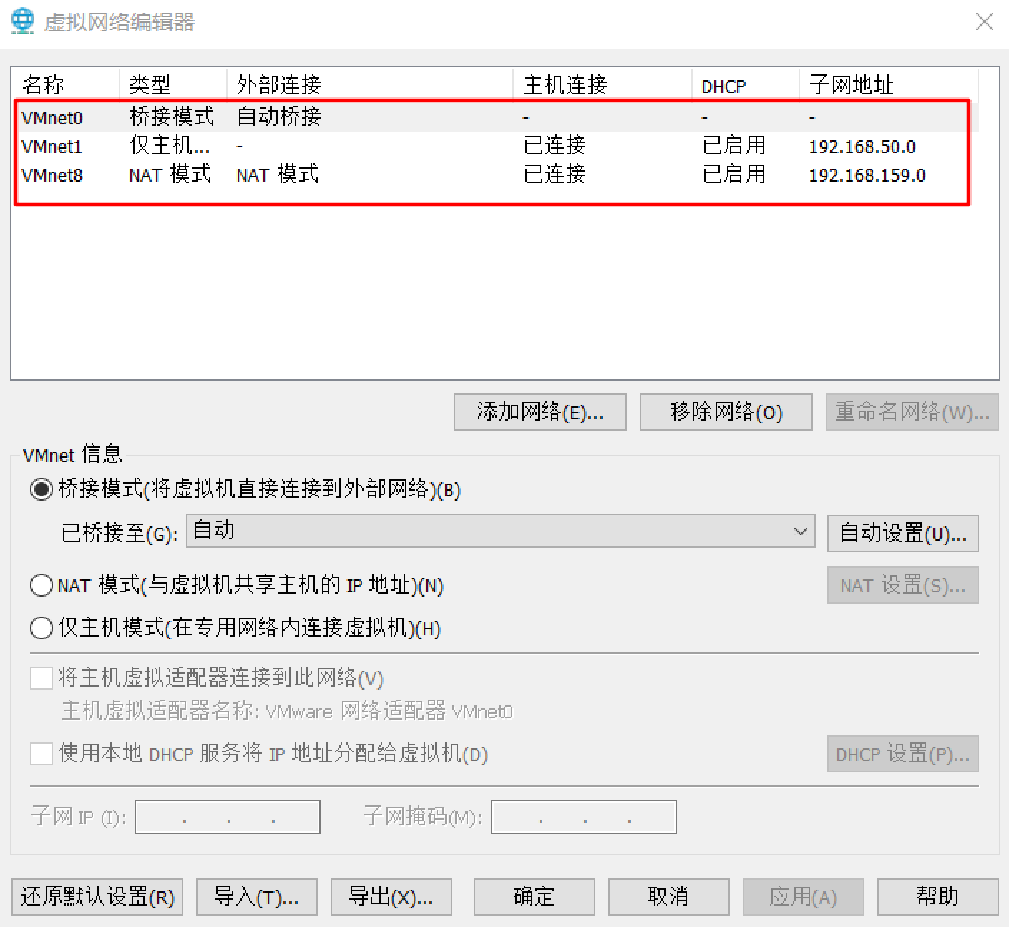Sort by the 类型 column header

(x=173, y=84)
